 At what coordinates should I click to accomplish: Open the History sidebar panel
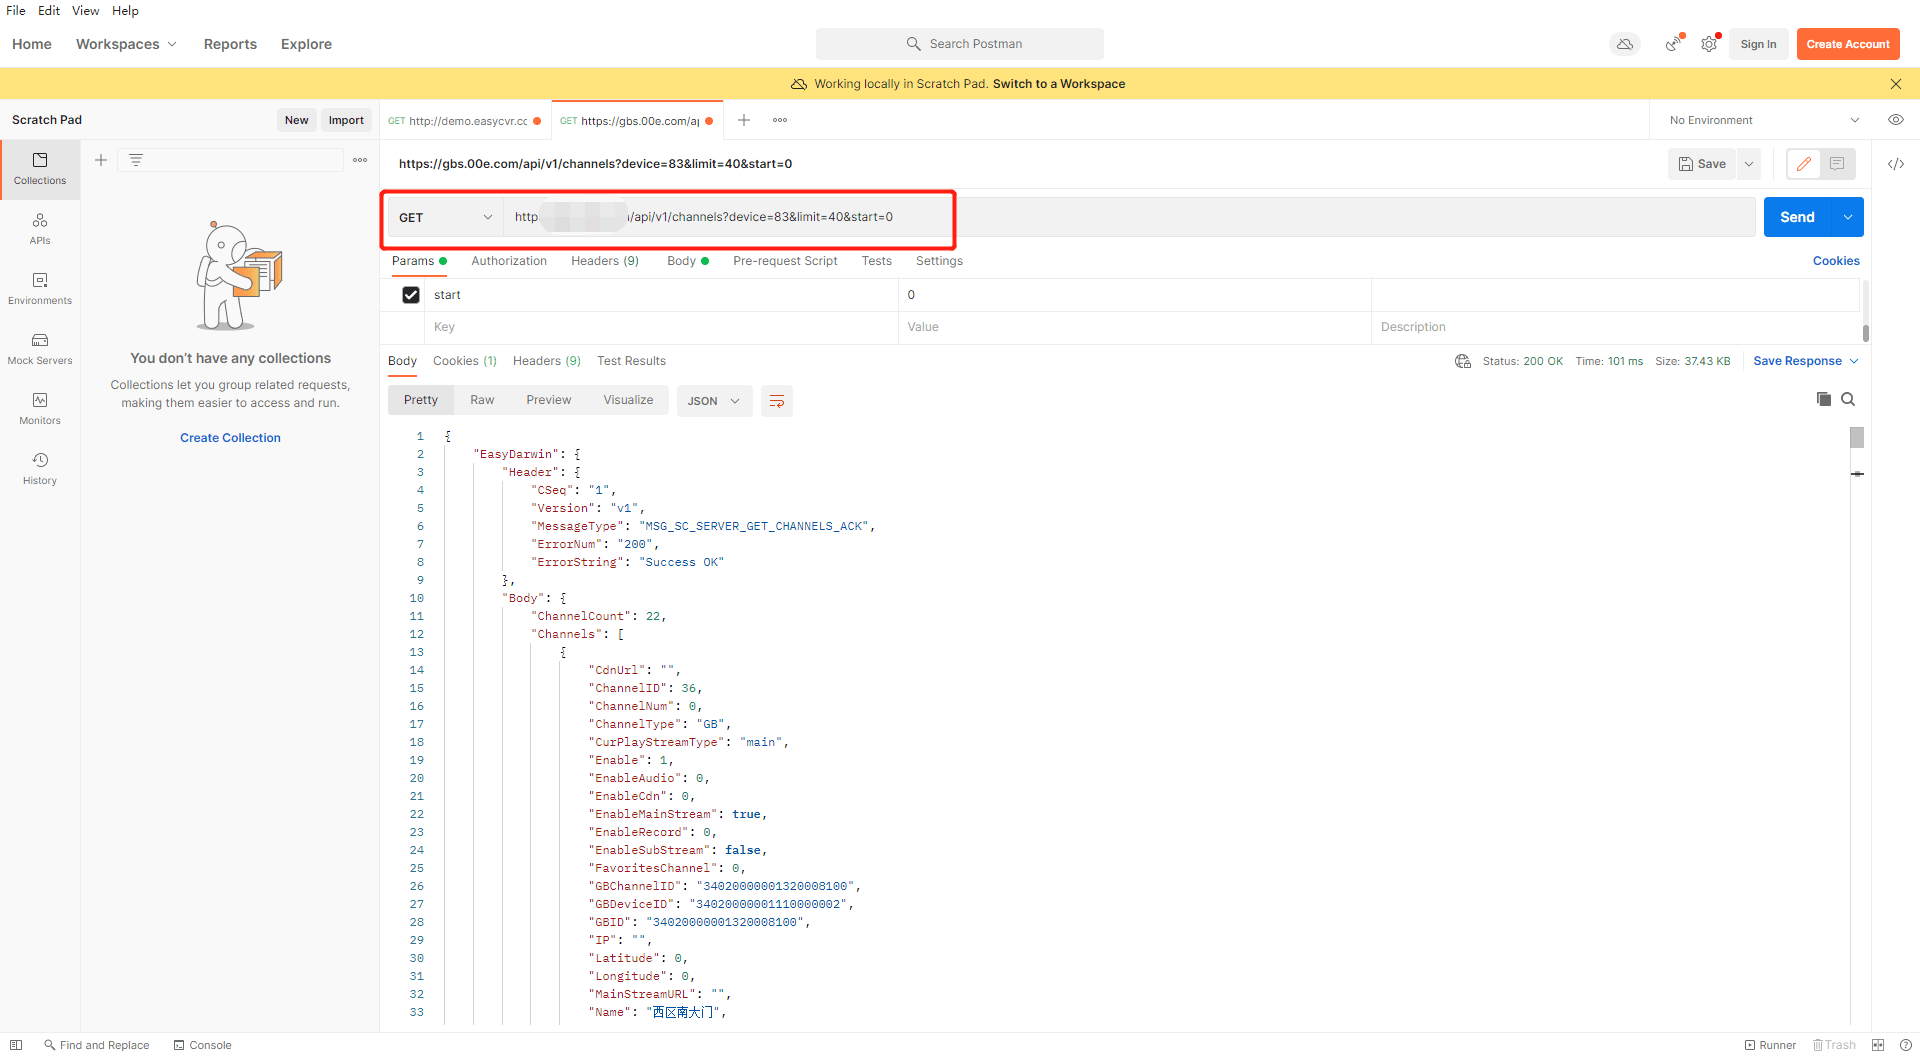pyautogui.click(x=40, y=469)
